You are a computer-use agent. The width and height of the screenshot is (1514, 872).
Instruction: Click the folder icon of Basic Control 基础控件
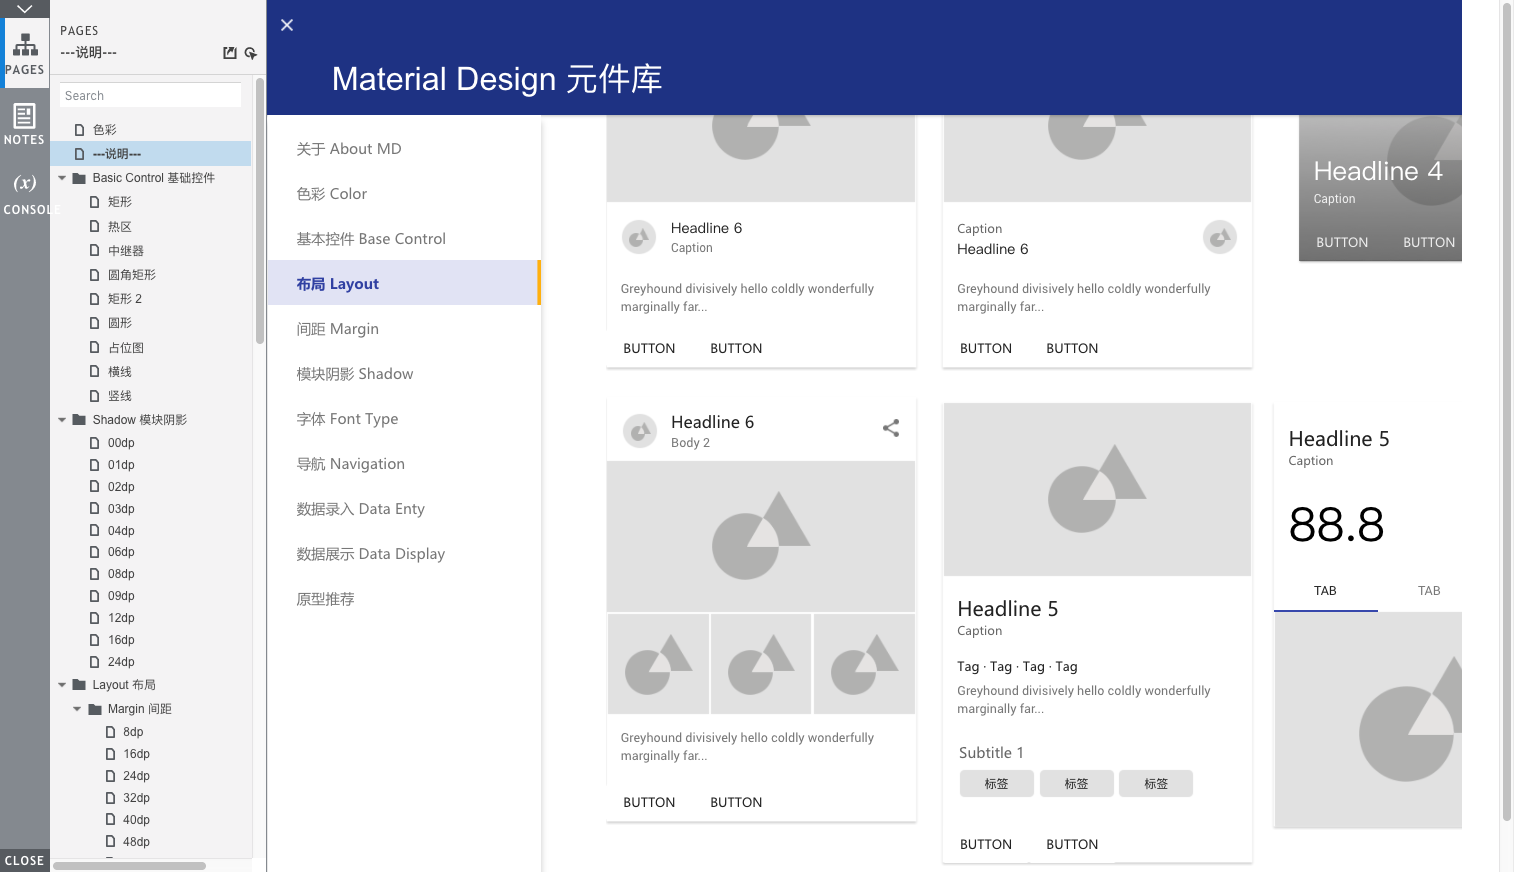tap(79, 178)
